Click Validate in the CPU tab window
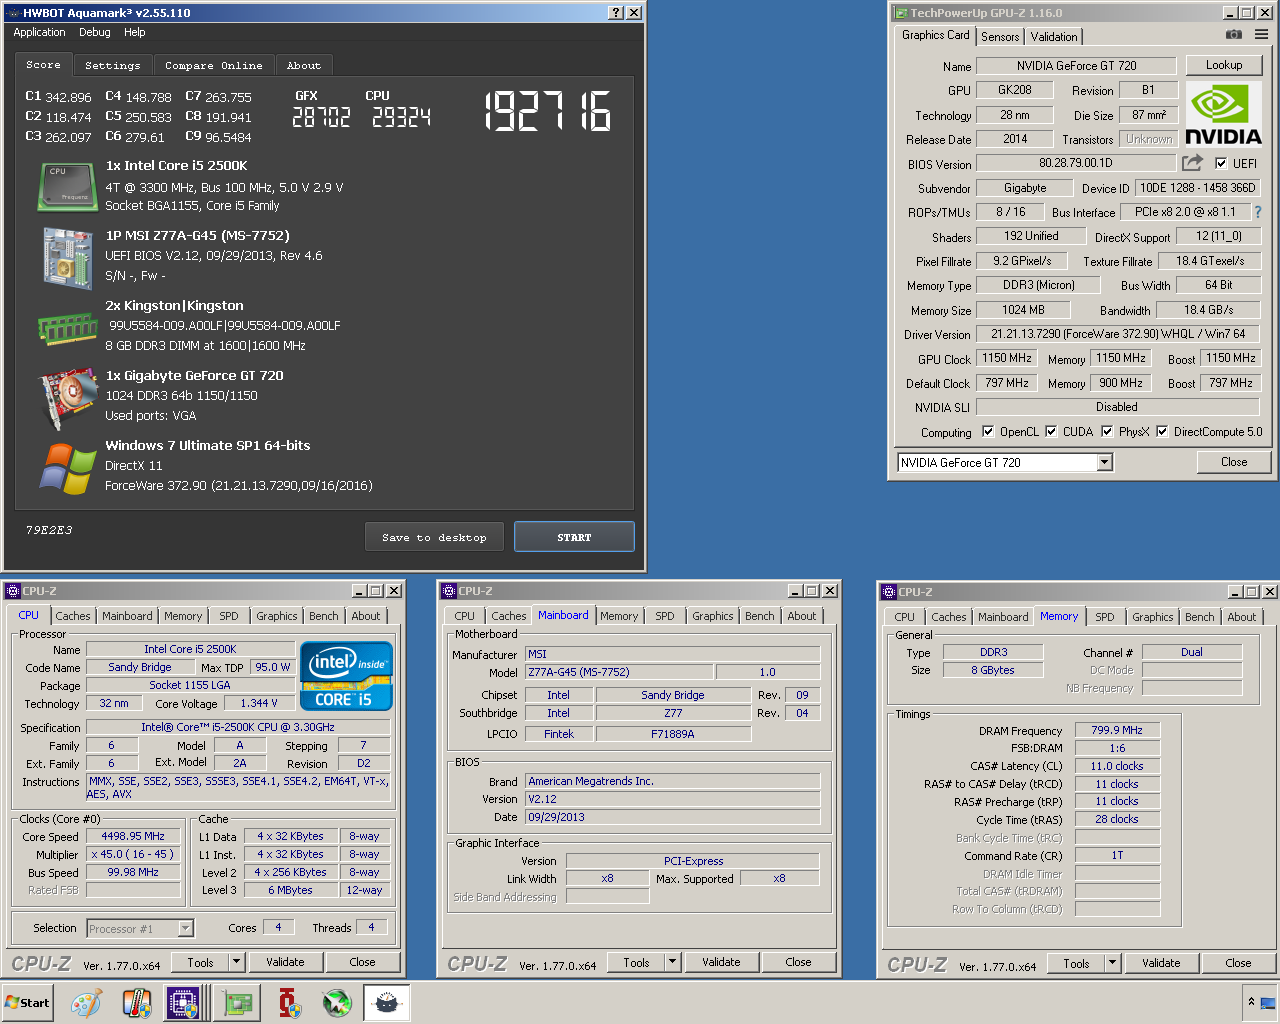Viewport: 1280px width, 1024px height. pos(285,962)
